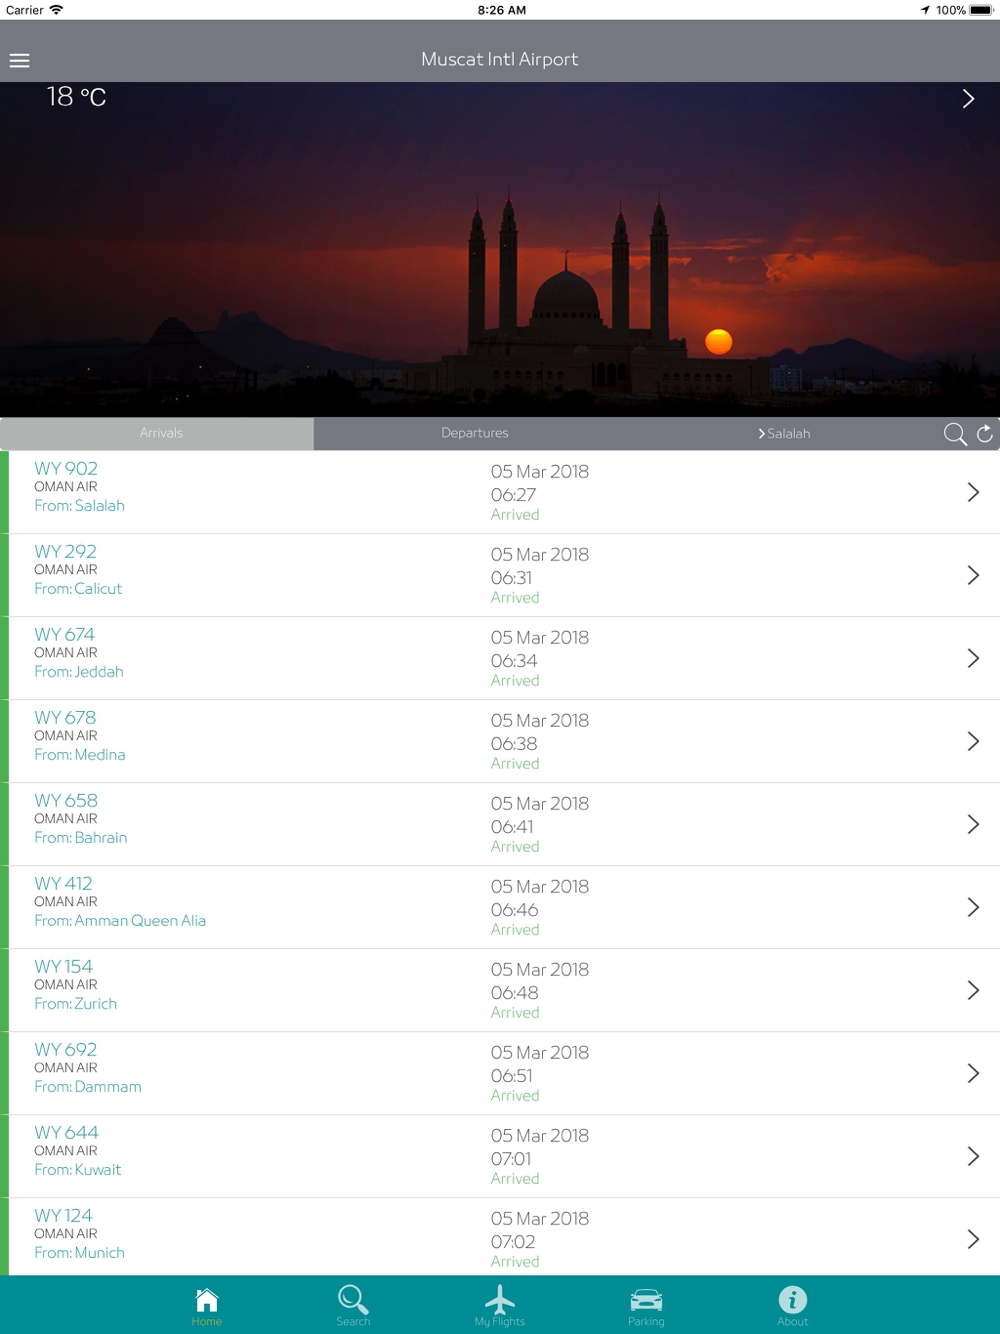Open About info icon

click(792, 1305)
